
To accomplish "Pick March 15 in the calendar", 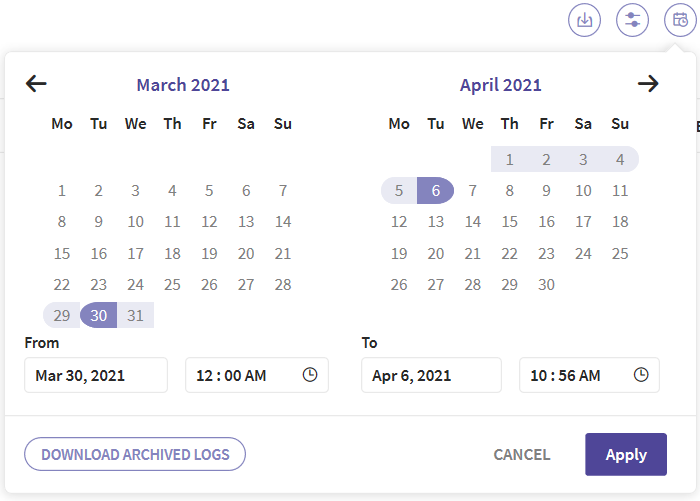I will (62, 254).
